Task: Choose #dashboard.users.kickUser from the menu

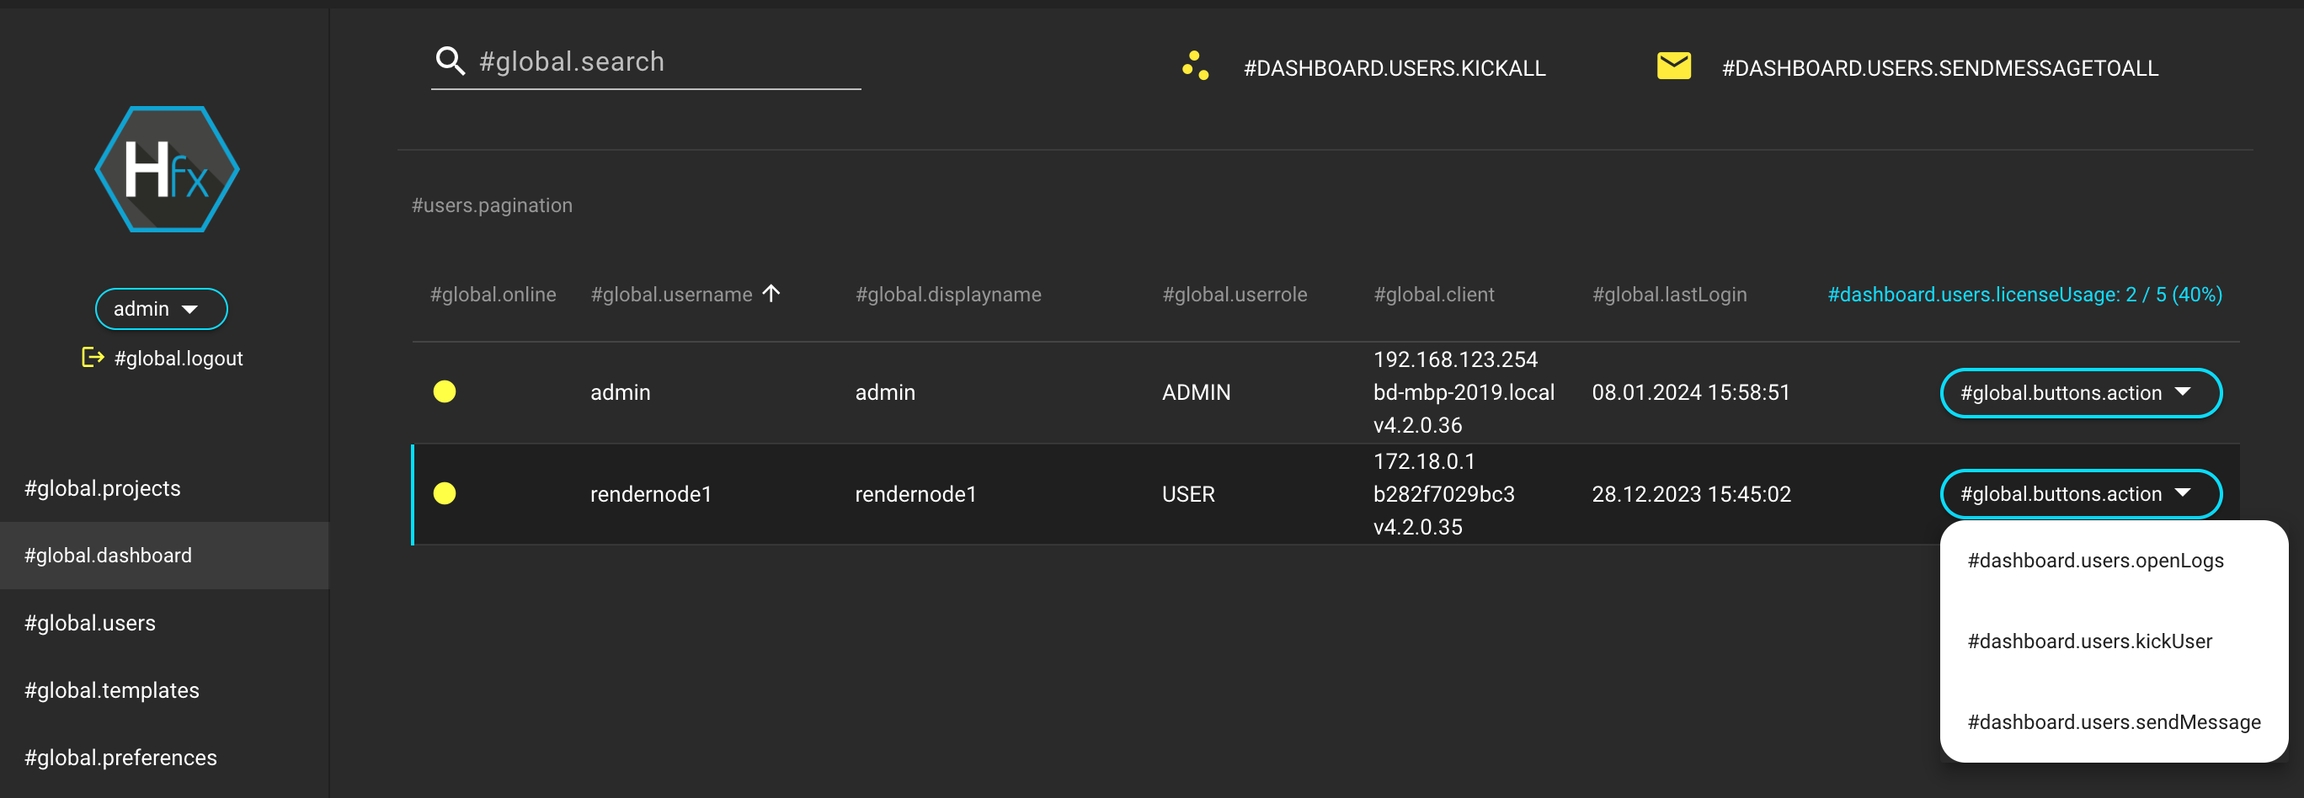Action: coord(2089,642)
